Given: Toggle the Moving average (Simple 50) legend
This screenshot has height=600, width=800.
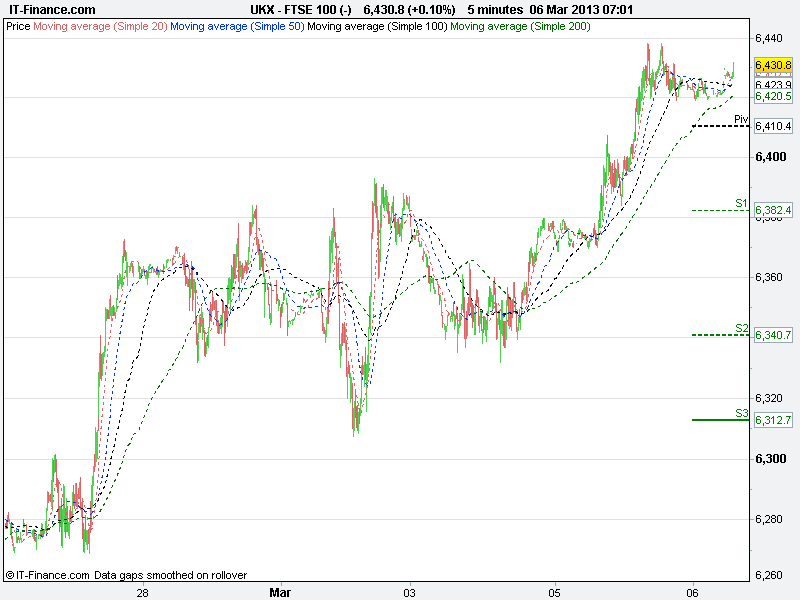Looking at the screenshot, I should point(237,26).
